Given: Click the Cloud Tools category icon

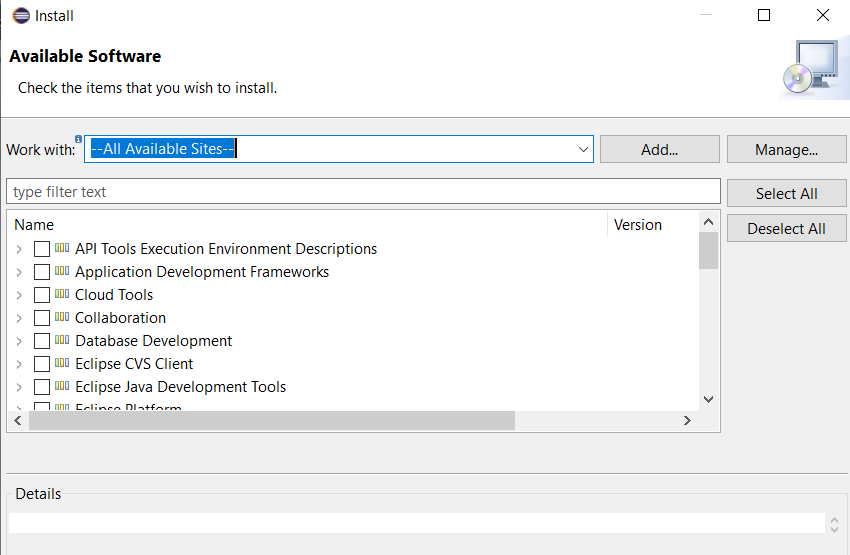Looking at the screenshot, I should point(62,294).
